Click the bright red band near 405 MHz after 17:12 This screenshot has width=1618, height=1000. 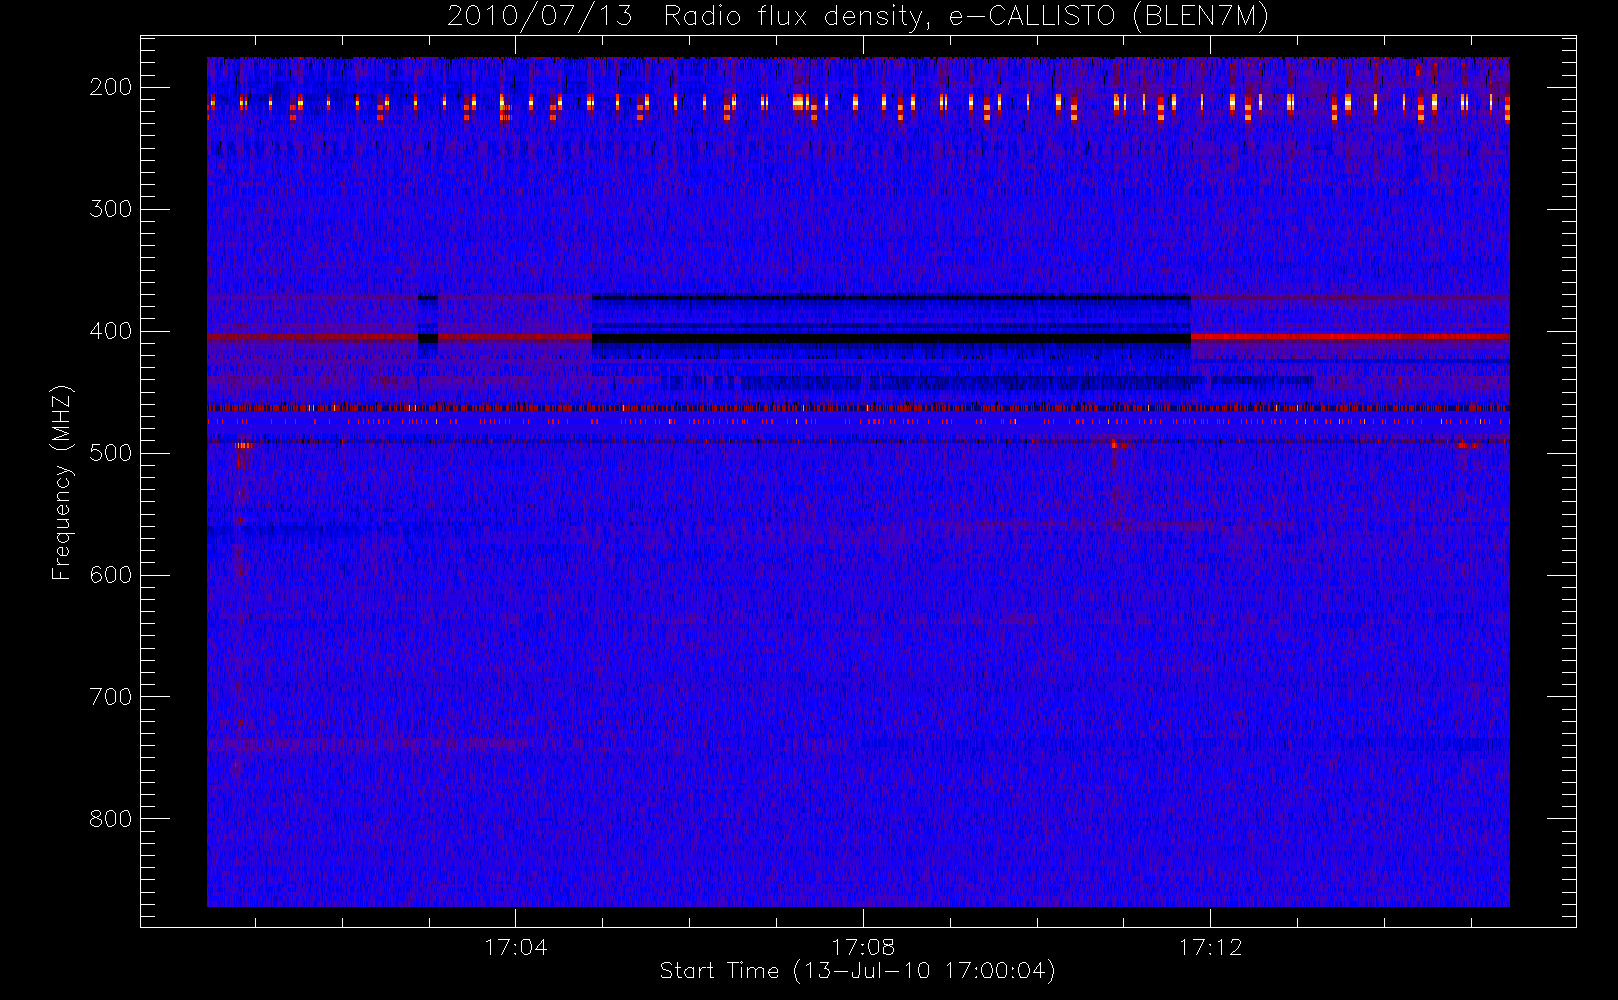coord(1350,337)
